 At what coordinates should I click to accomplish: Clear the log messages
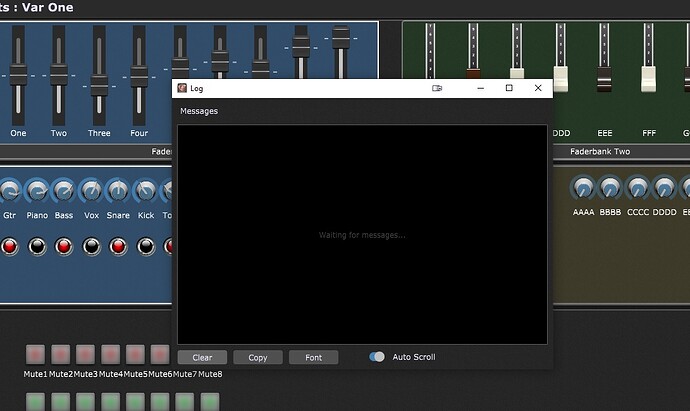click(202, 357)
